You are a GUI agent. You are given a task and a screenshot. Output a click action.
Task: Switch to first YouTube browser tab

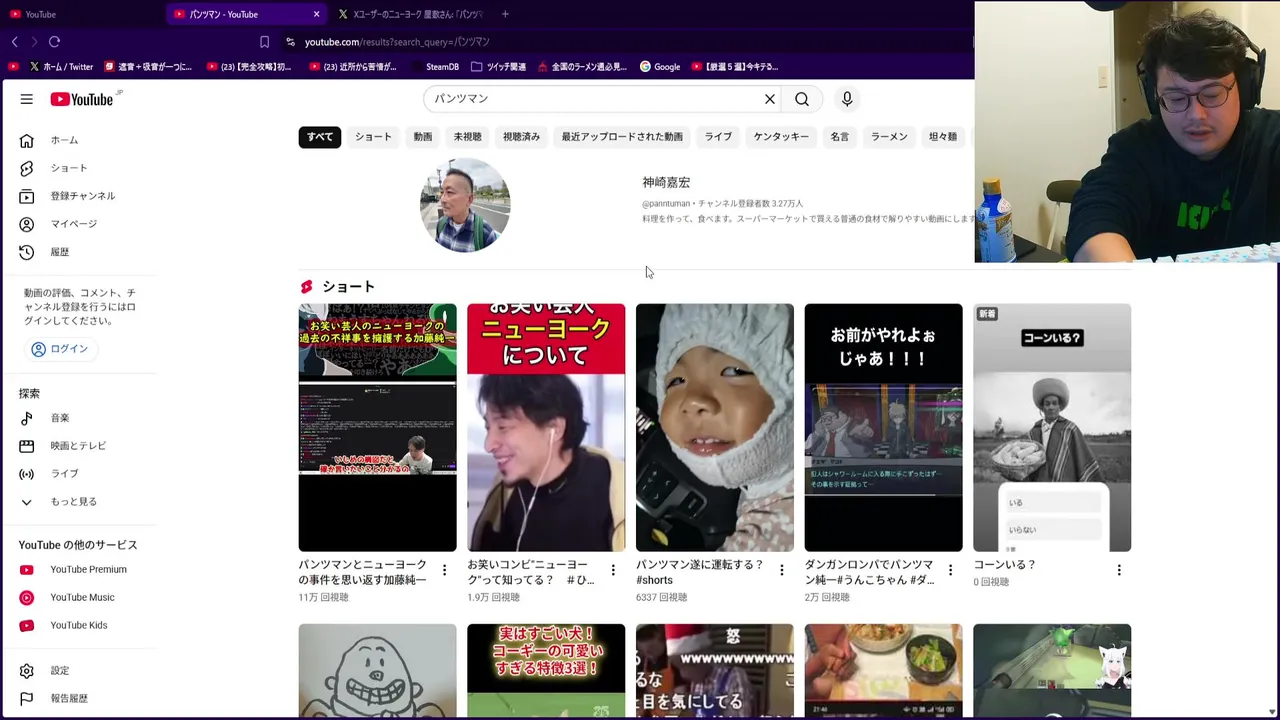tap(80, 14)
